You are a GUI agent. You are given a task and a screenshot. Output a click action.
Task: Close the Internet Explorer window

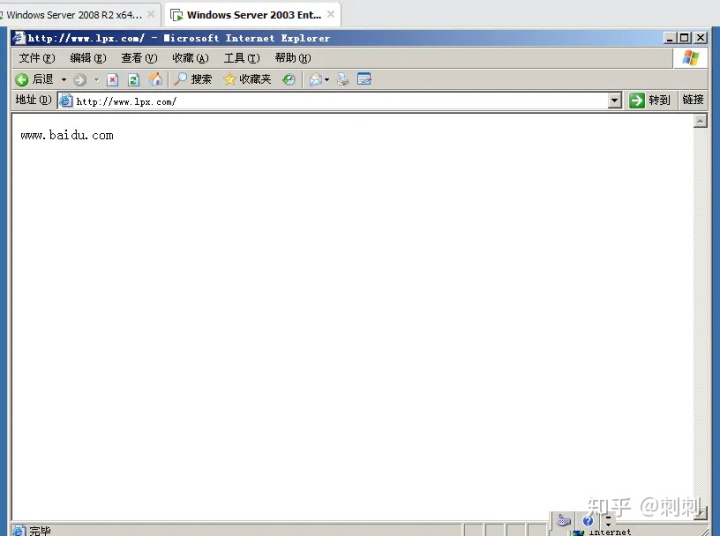[700, 38]
